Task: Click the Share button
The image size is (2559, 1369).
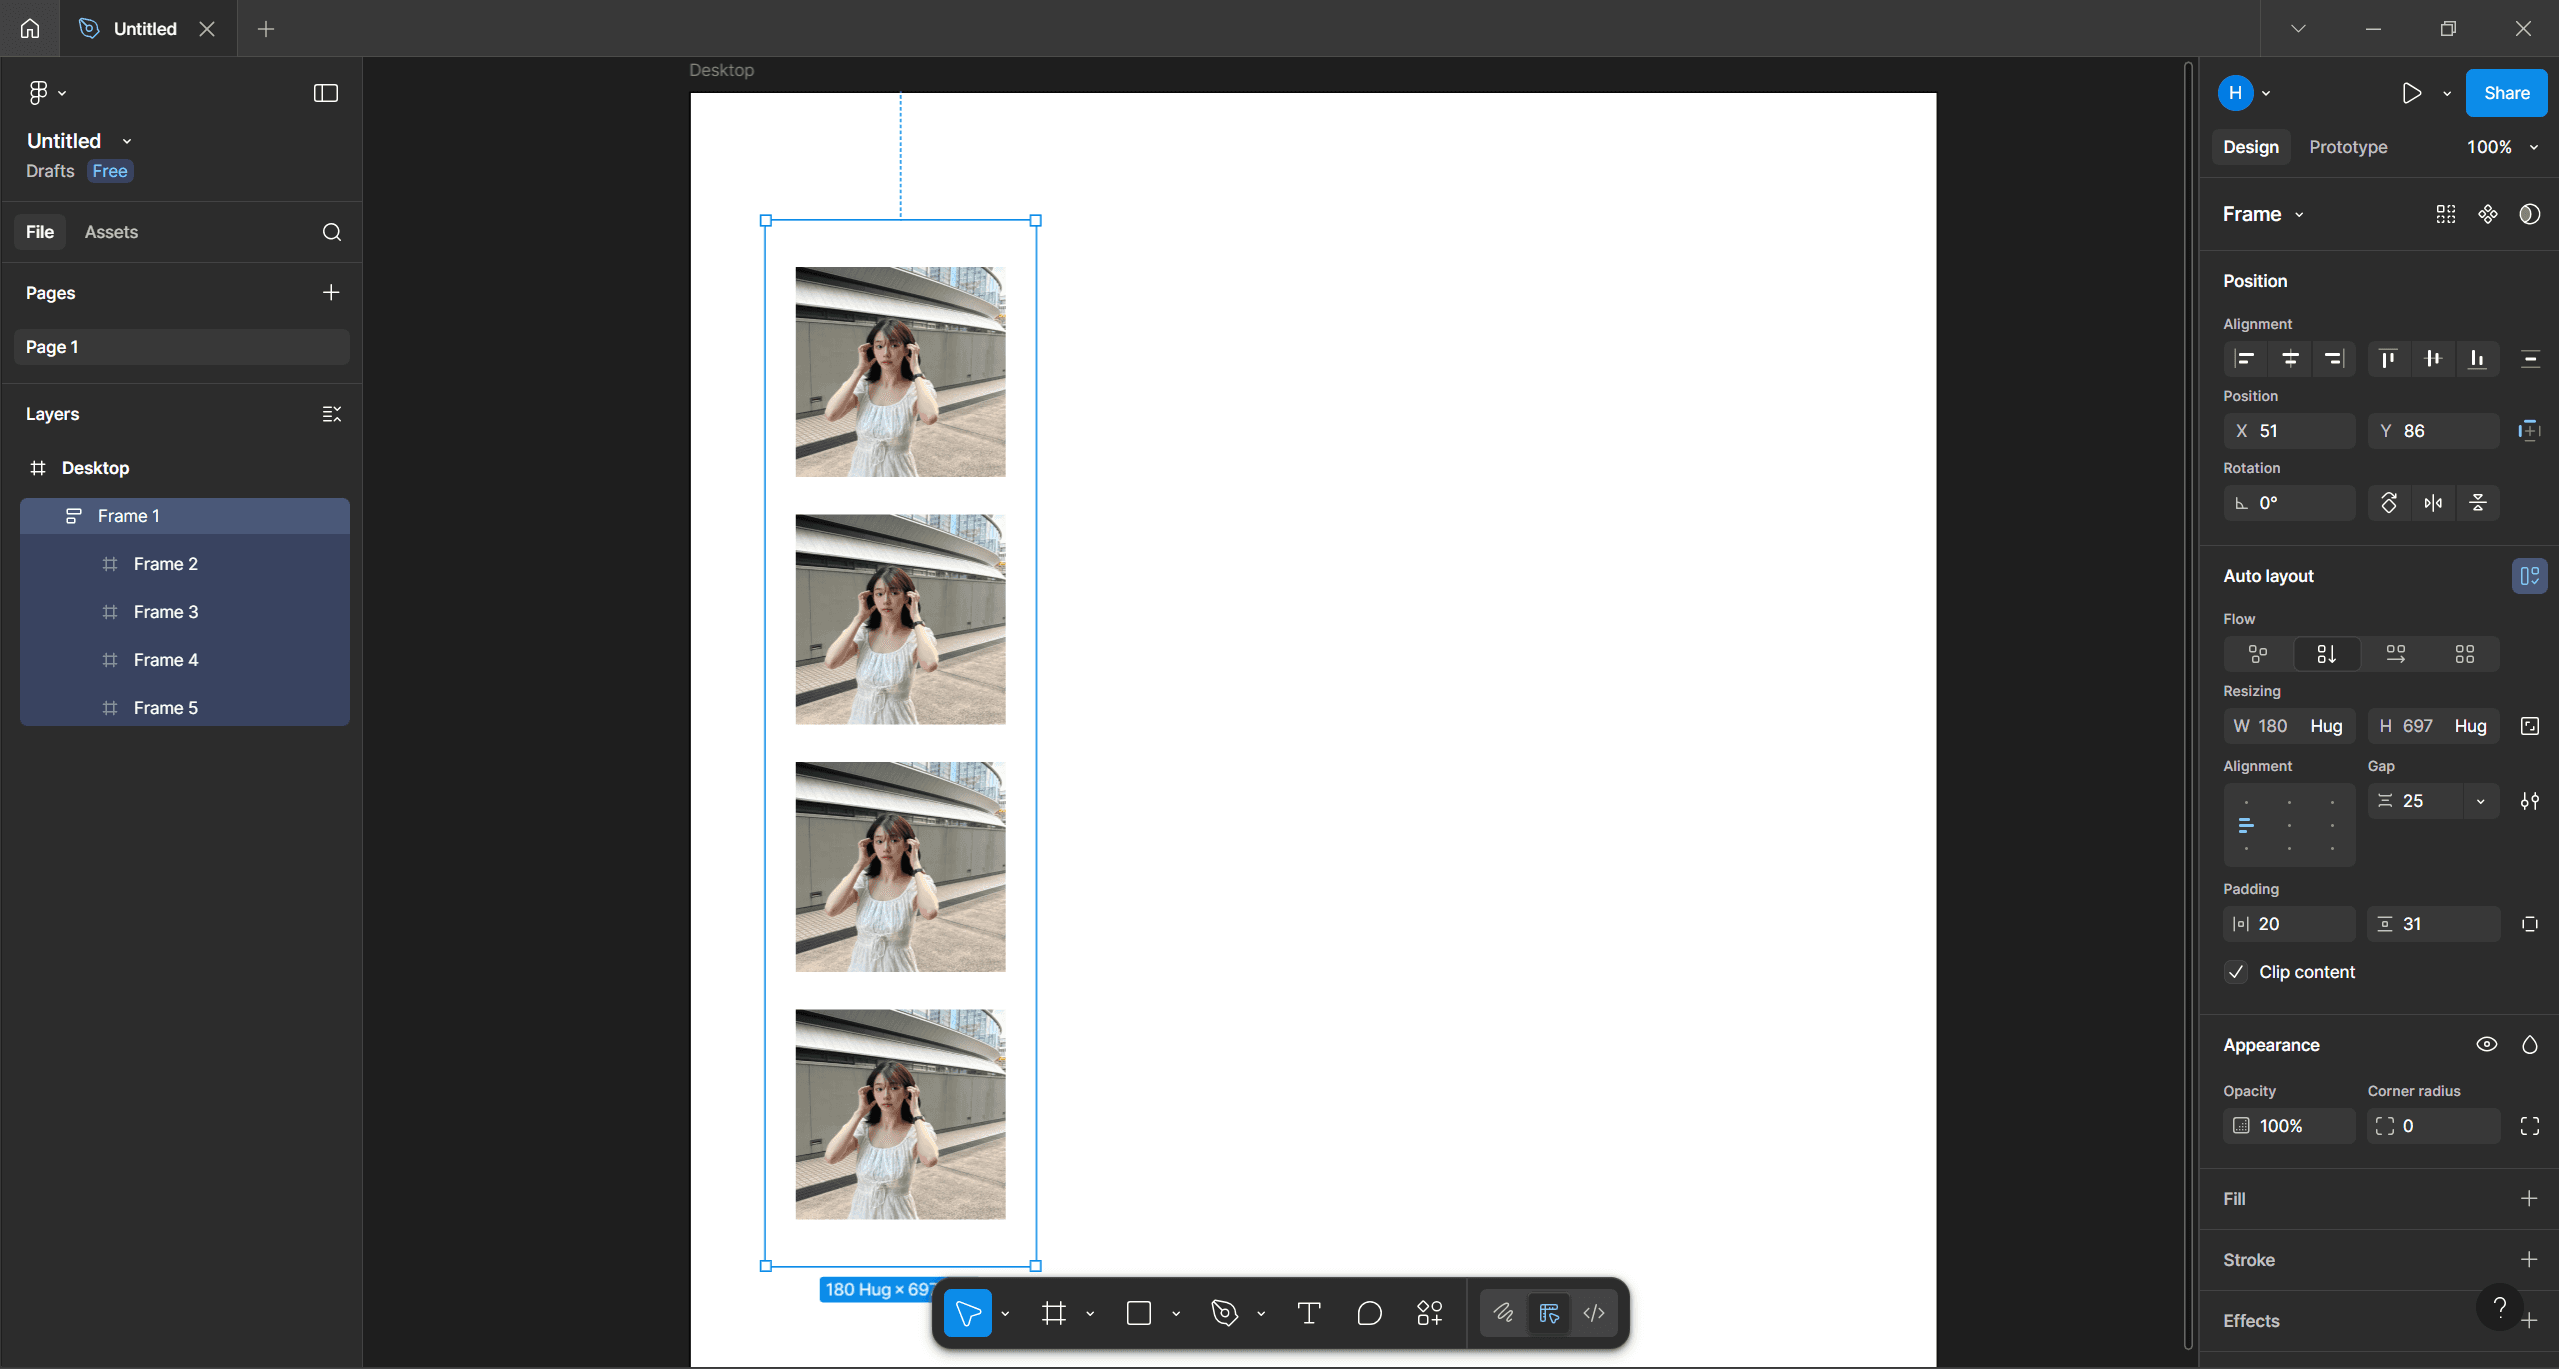Action: [x=2505, y=92]
